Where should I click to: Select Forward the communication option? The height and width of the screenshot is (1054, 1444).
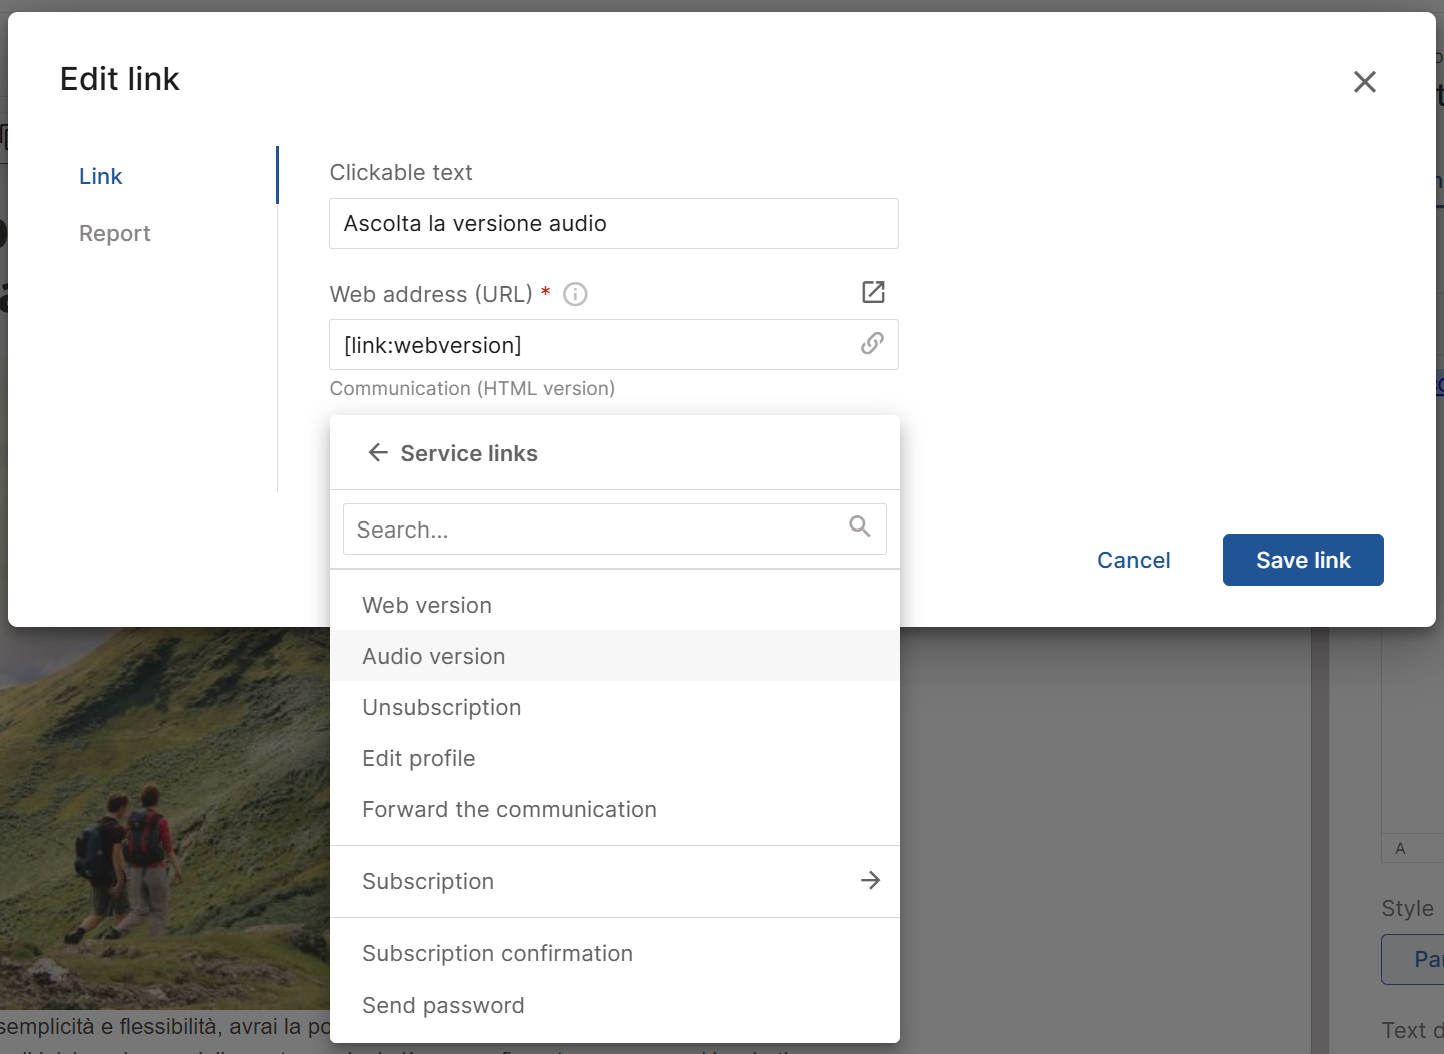(x=509, y=809)
